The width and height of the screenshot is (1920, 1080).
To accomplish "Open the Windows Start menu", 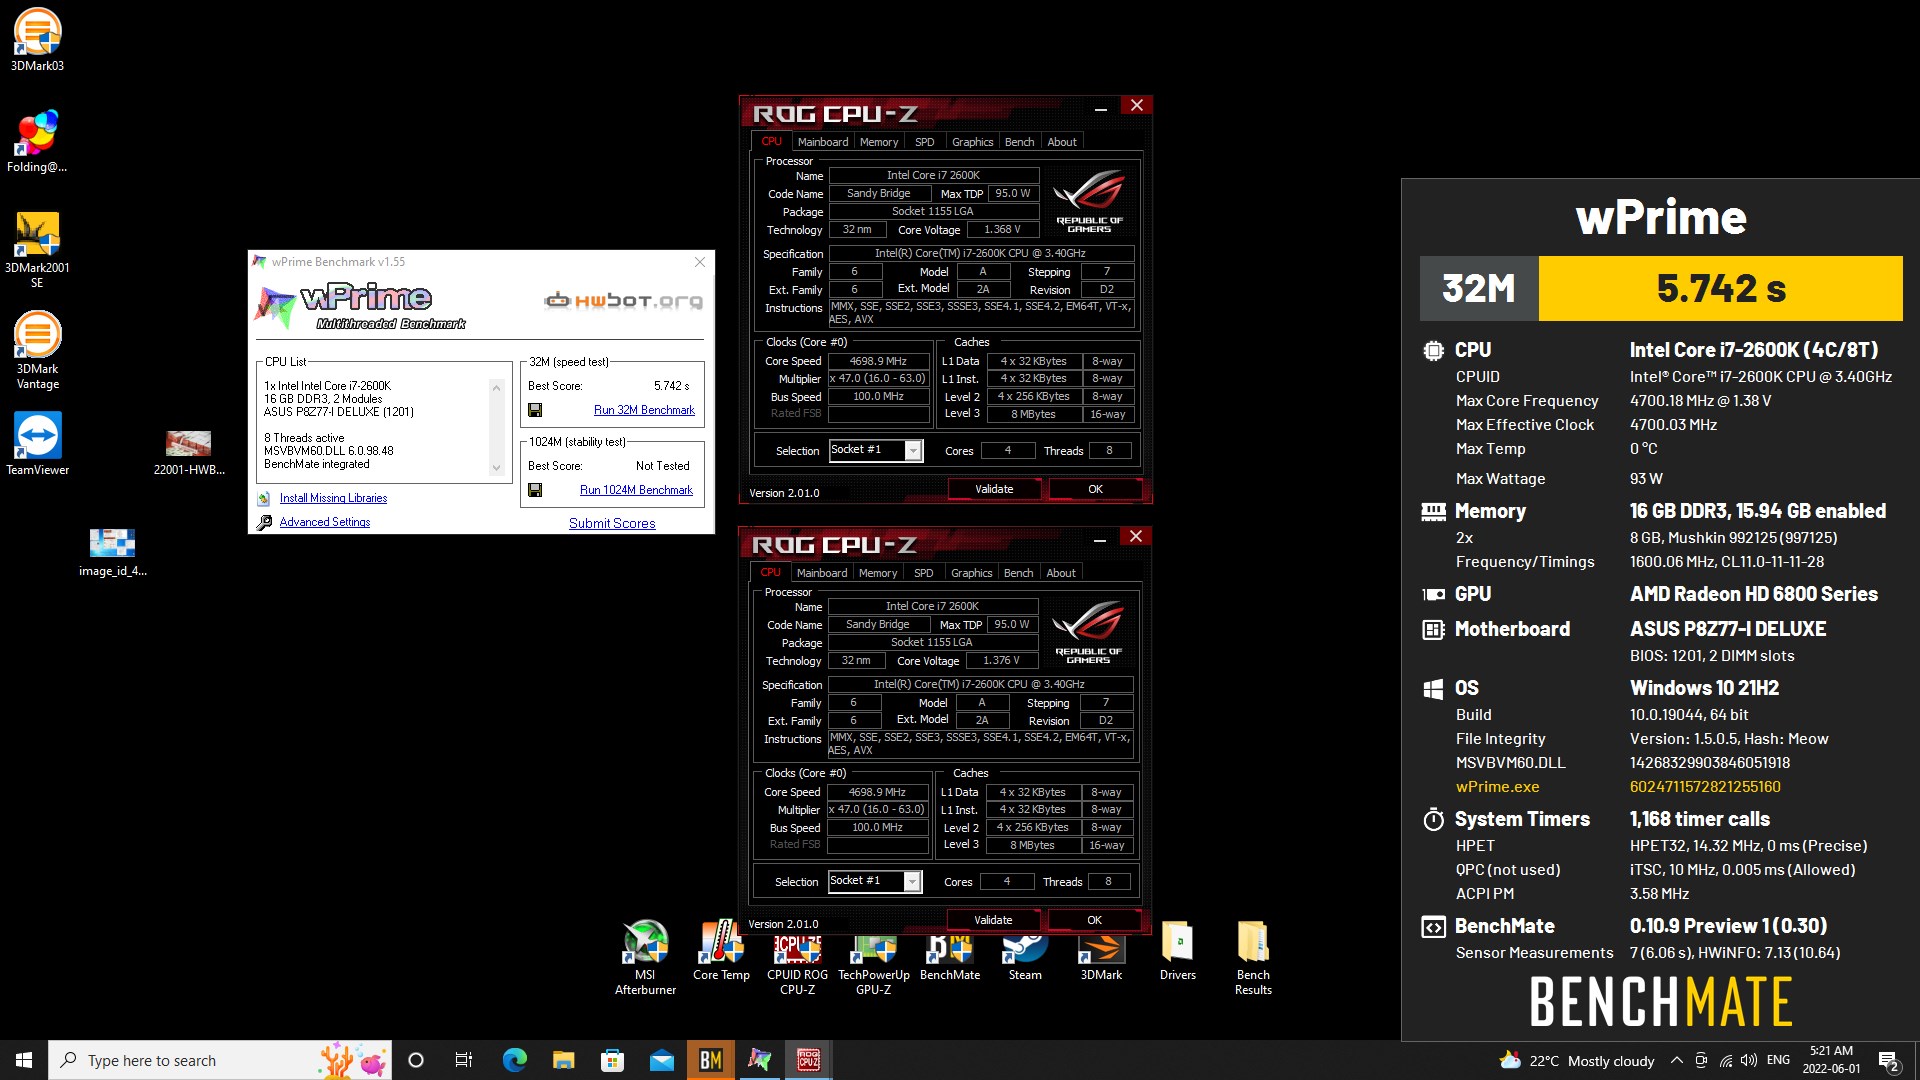I will (24, 1060).
